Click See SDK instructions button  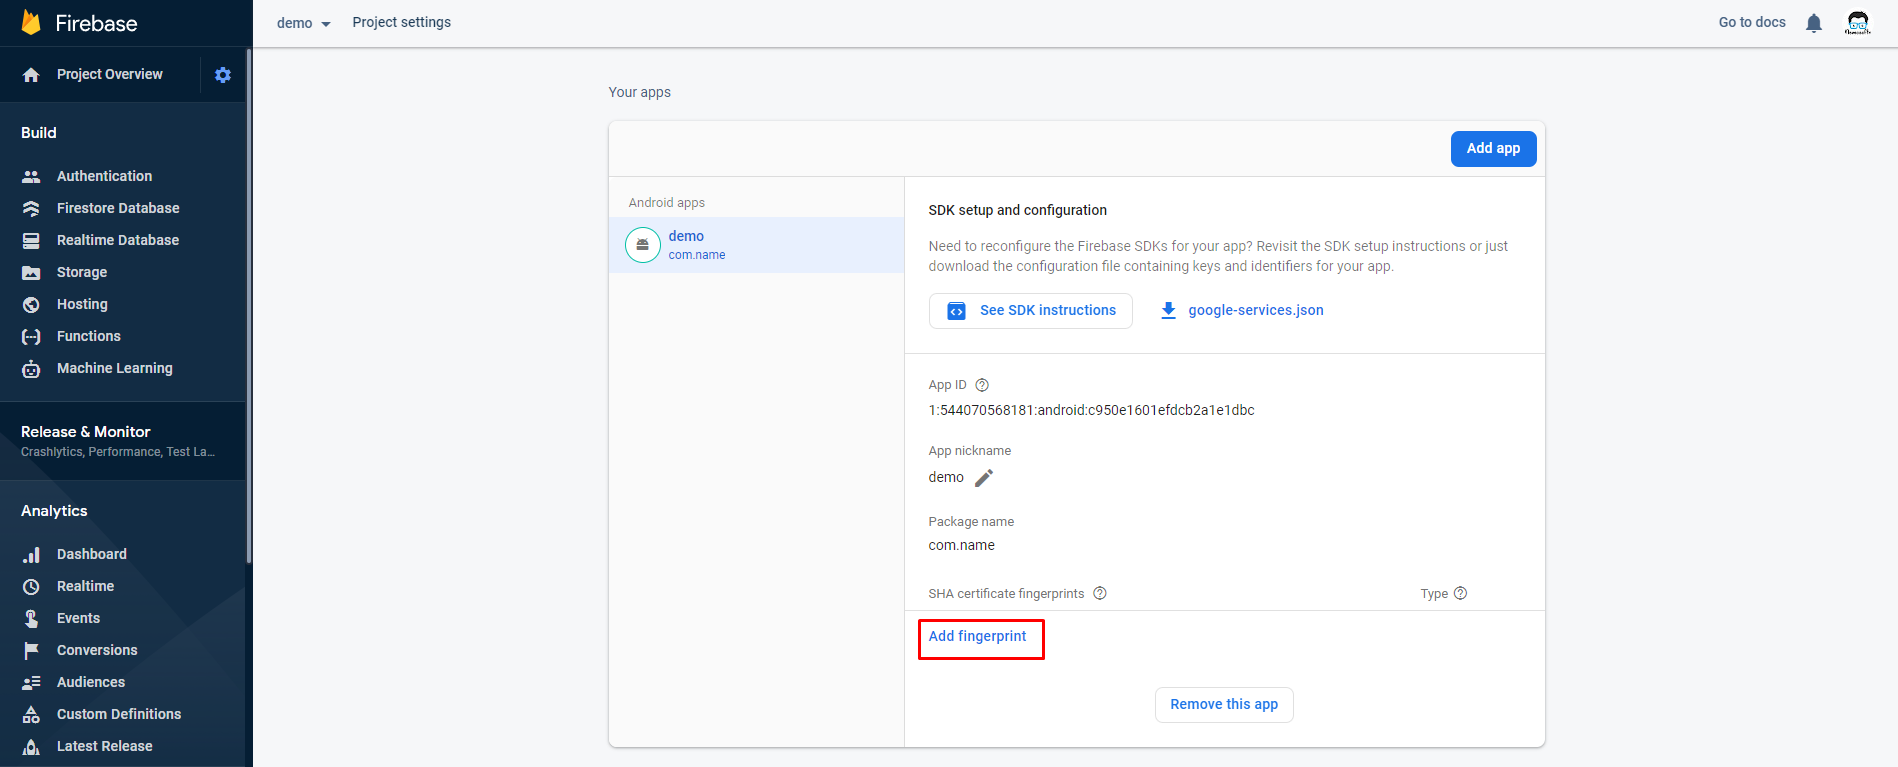coord(1030,311)
